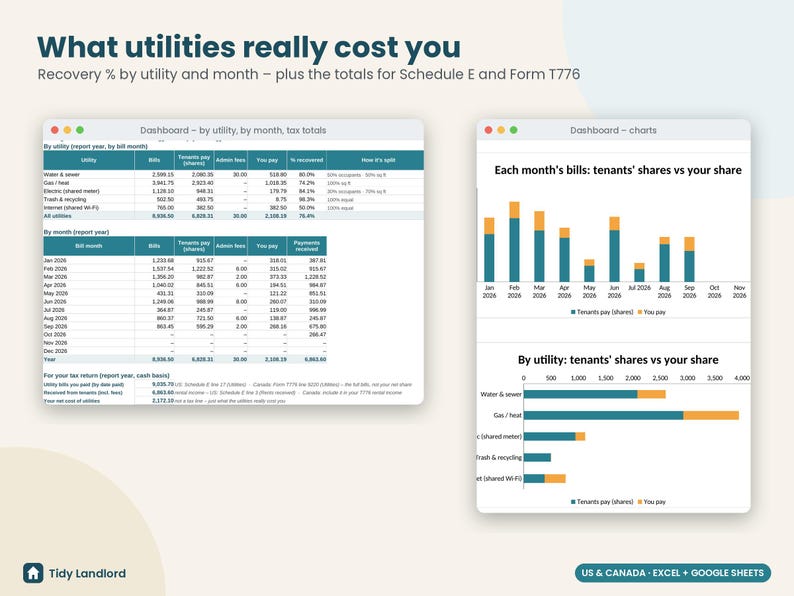The width and height of the screenshot is (794, 596).
Task: Click the 'For your tax return' section heading
Action: click(106, 376)
